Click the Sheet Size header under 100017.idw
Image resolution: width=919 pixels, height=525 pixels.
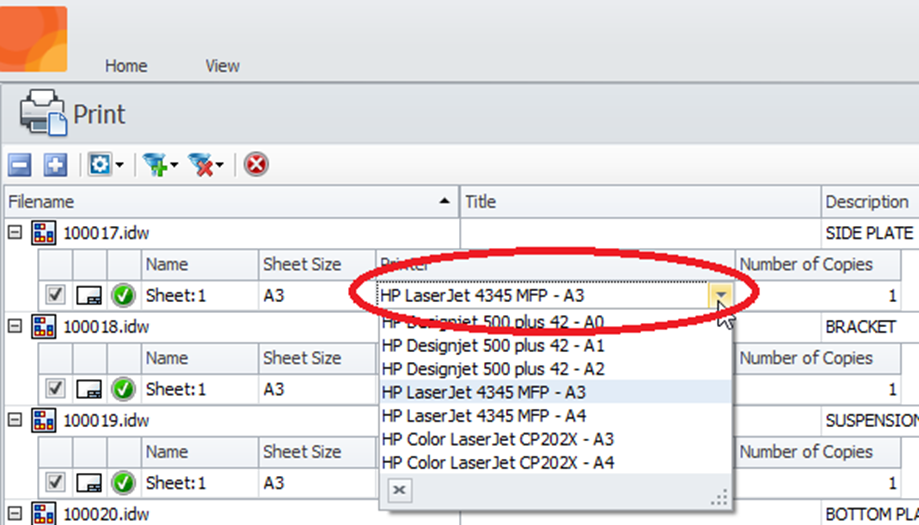tap(317, 264)
